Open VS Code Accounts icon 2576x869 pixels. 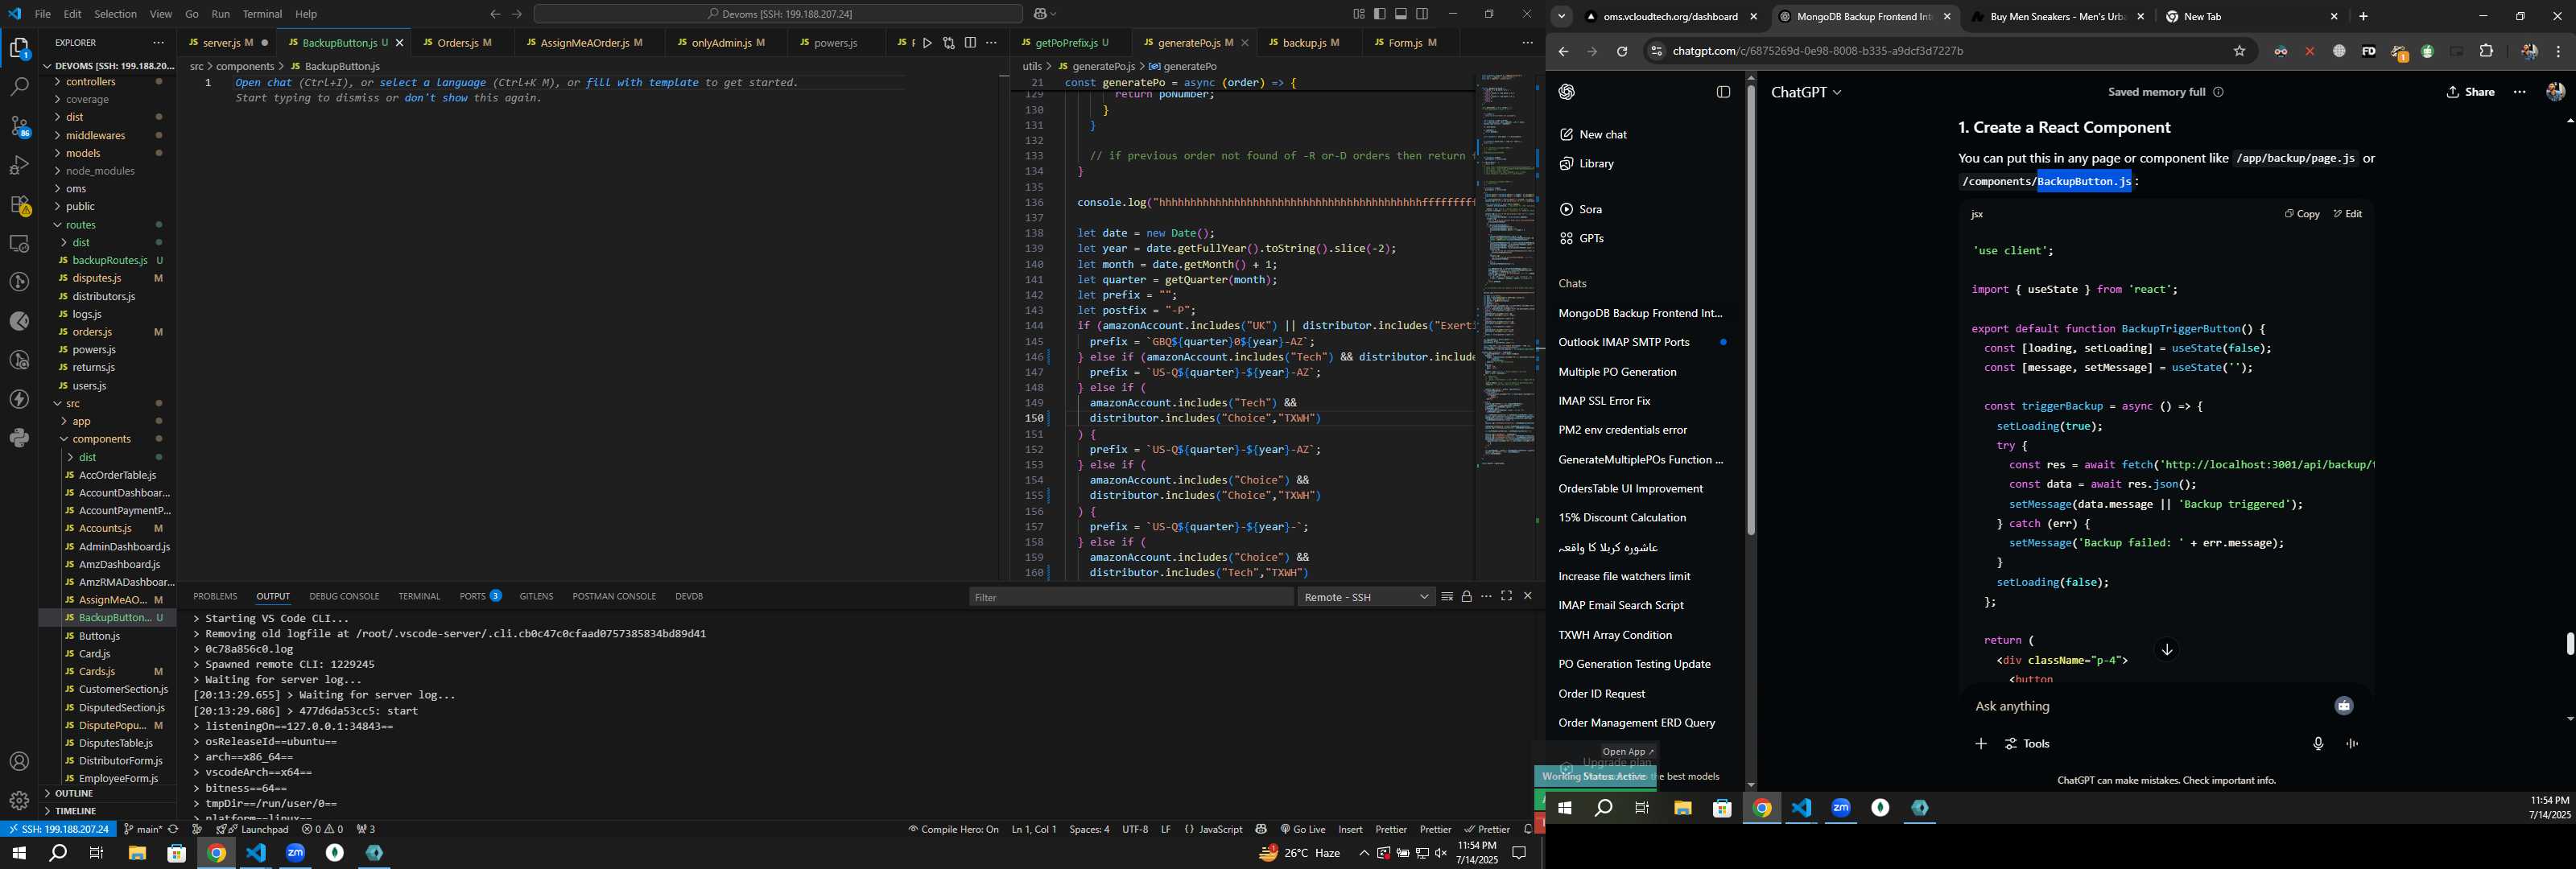tap(19, 762)
